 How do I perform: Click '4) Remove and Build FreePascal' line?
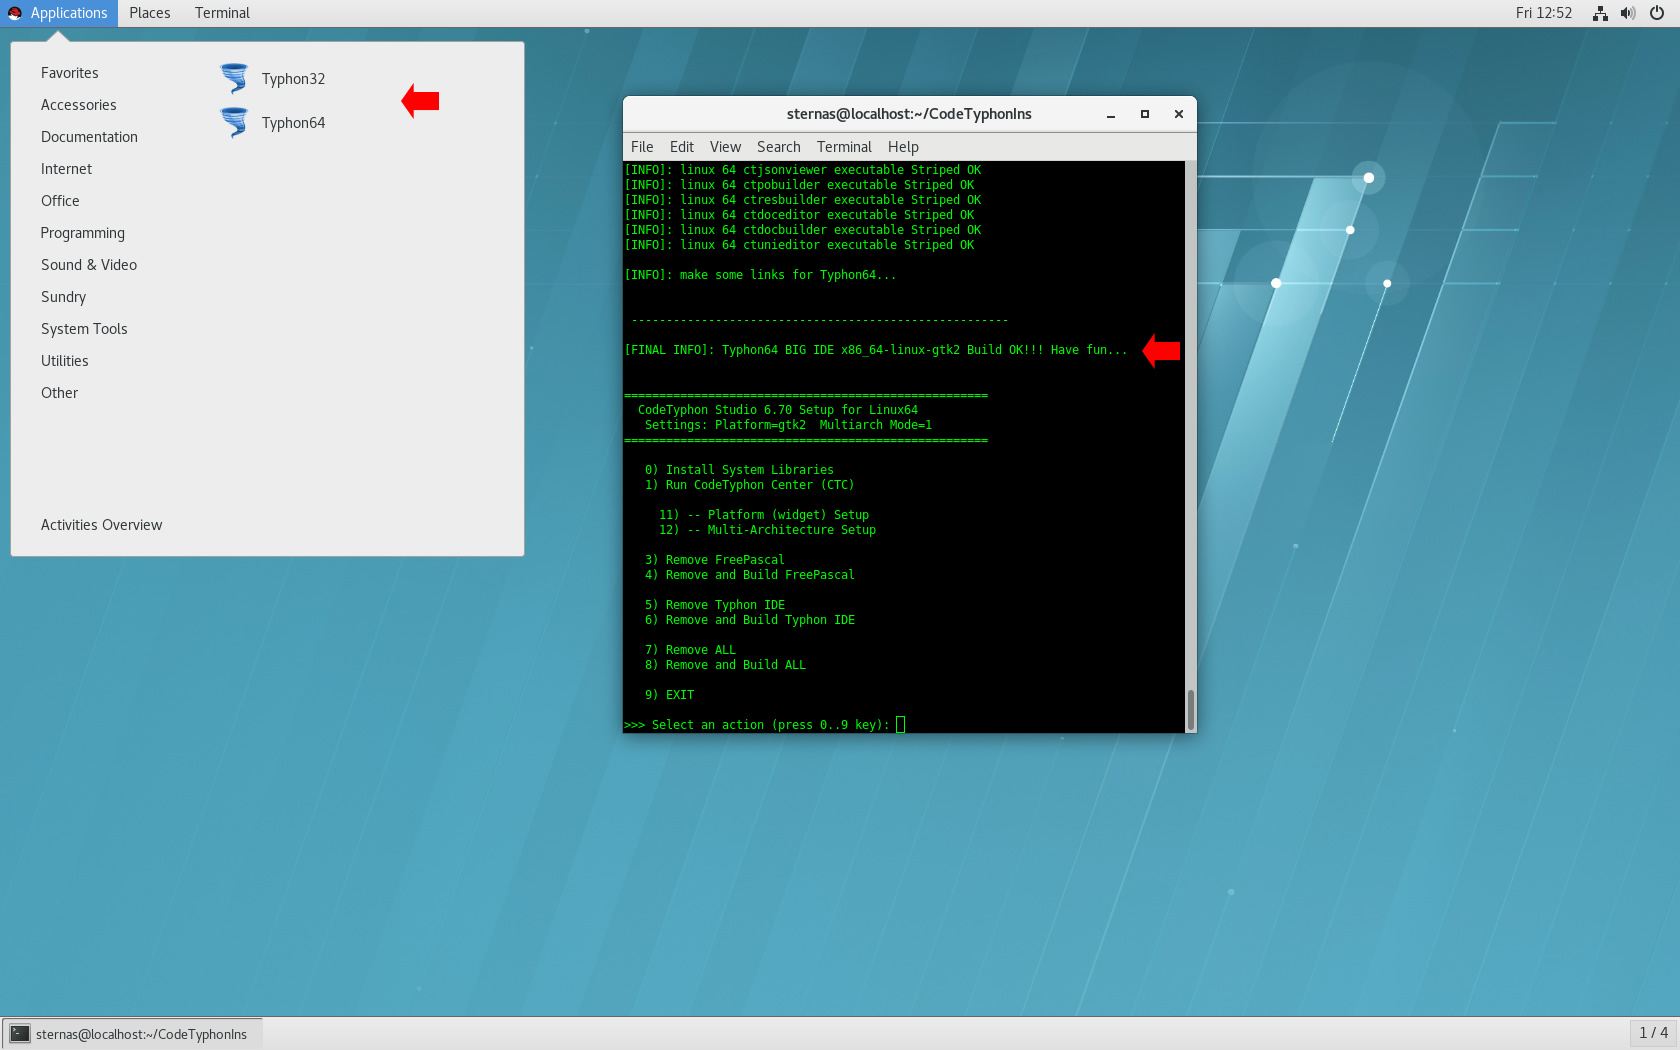pos(750,575)
